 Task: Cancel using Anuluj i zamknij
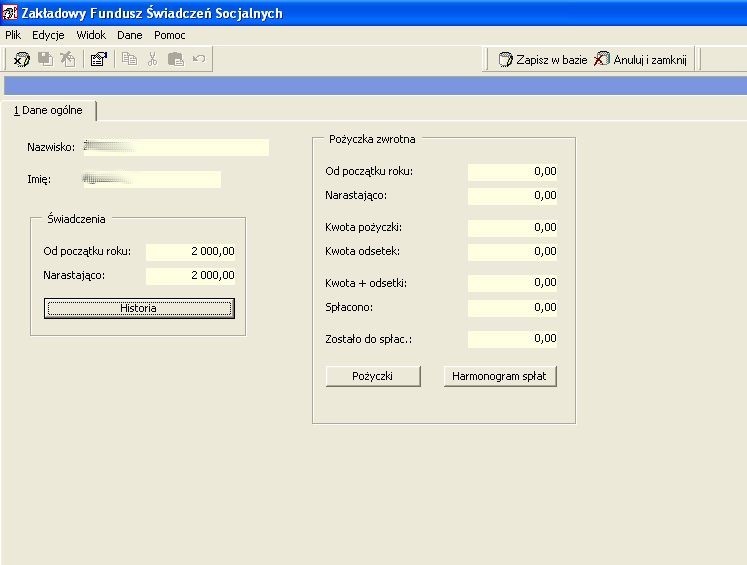[x=640, y=60]
